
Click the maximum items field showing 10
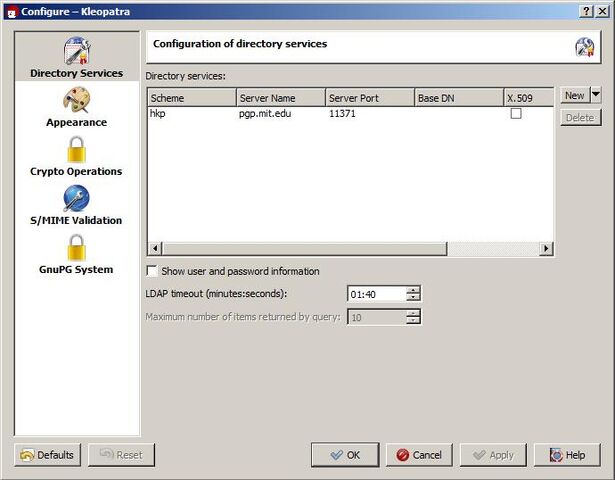(x=377, y=317)
